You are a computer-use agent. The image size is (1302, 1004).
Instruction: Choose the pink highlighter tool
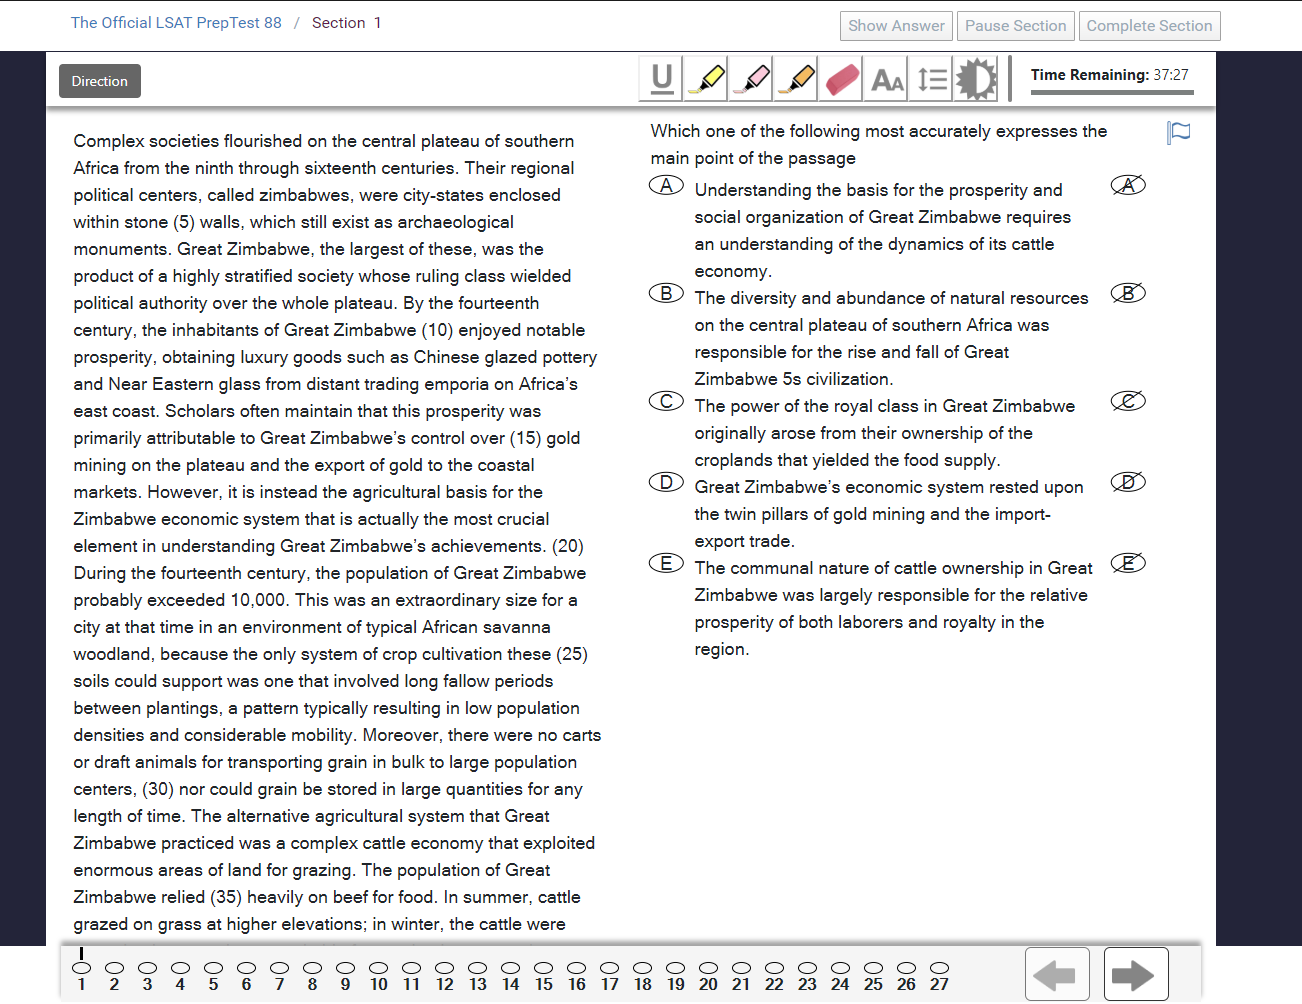click(751, 79)
